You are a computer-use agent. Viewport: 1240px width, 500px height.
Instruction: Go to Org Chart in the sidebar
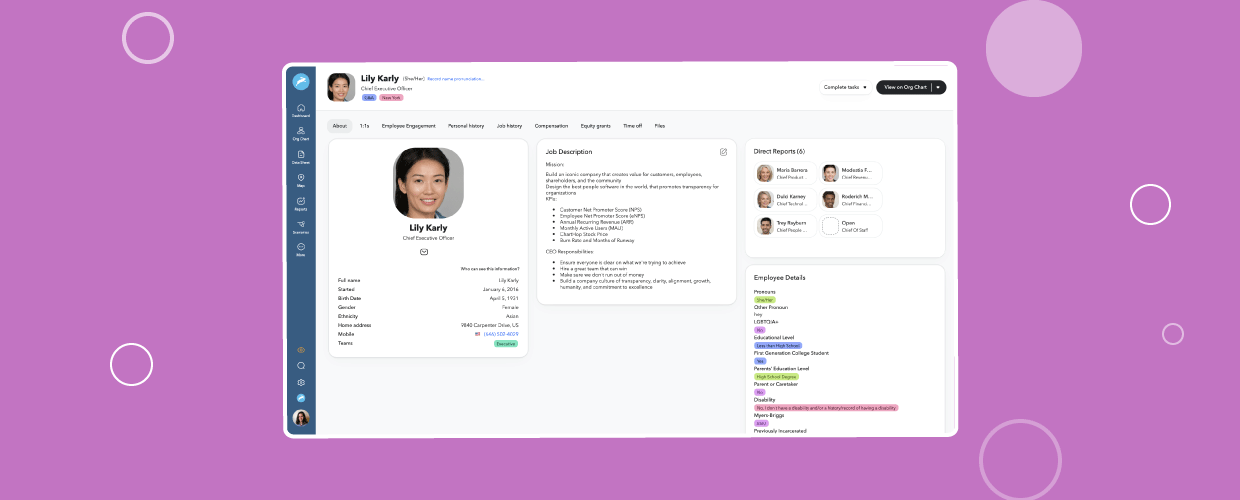coord(301,133)
